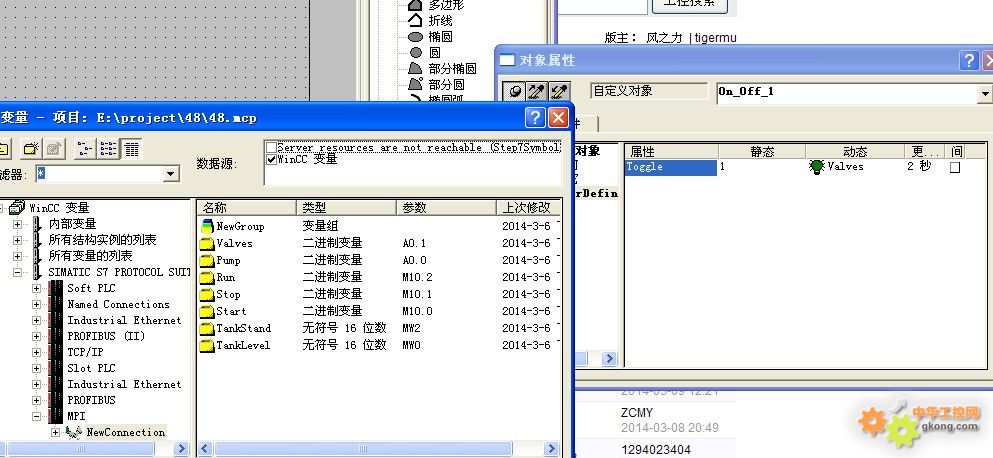The width and height of the screenshot is (993, 458).
Task: Uncheck the WinCC 变量 data source
Action: point(272,159)
